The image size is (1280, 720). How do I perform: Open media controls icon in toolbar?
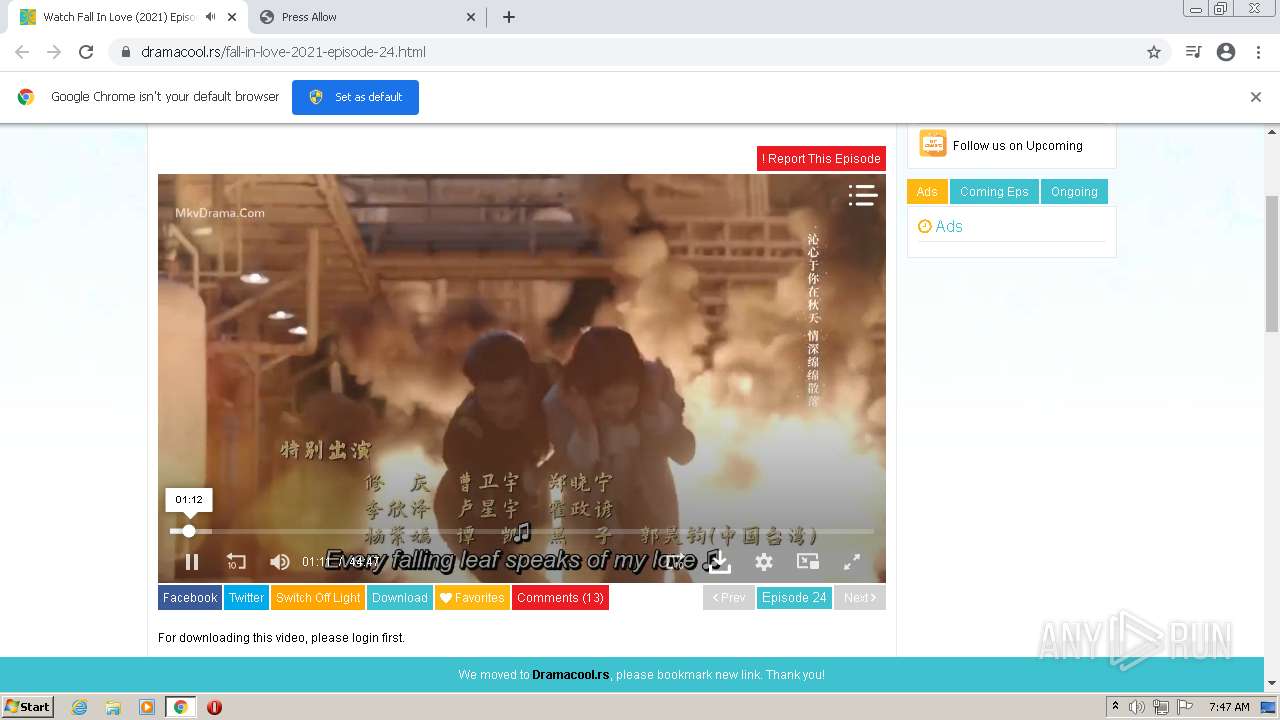1193,52
